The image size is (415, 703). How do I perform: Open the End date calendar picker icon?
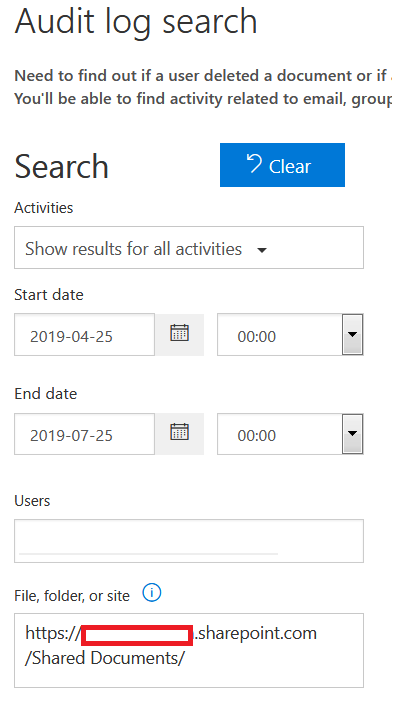coord(179,433)
